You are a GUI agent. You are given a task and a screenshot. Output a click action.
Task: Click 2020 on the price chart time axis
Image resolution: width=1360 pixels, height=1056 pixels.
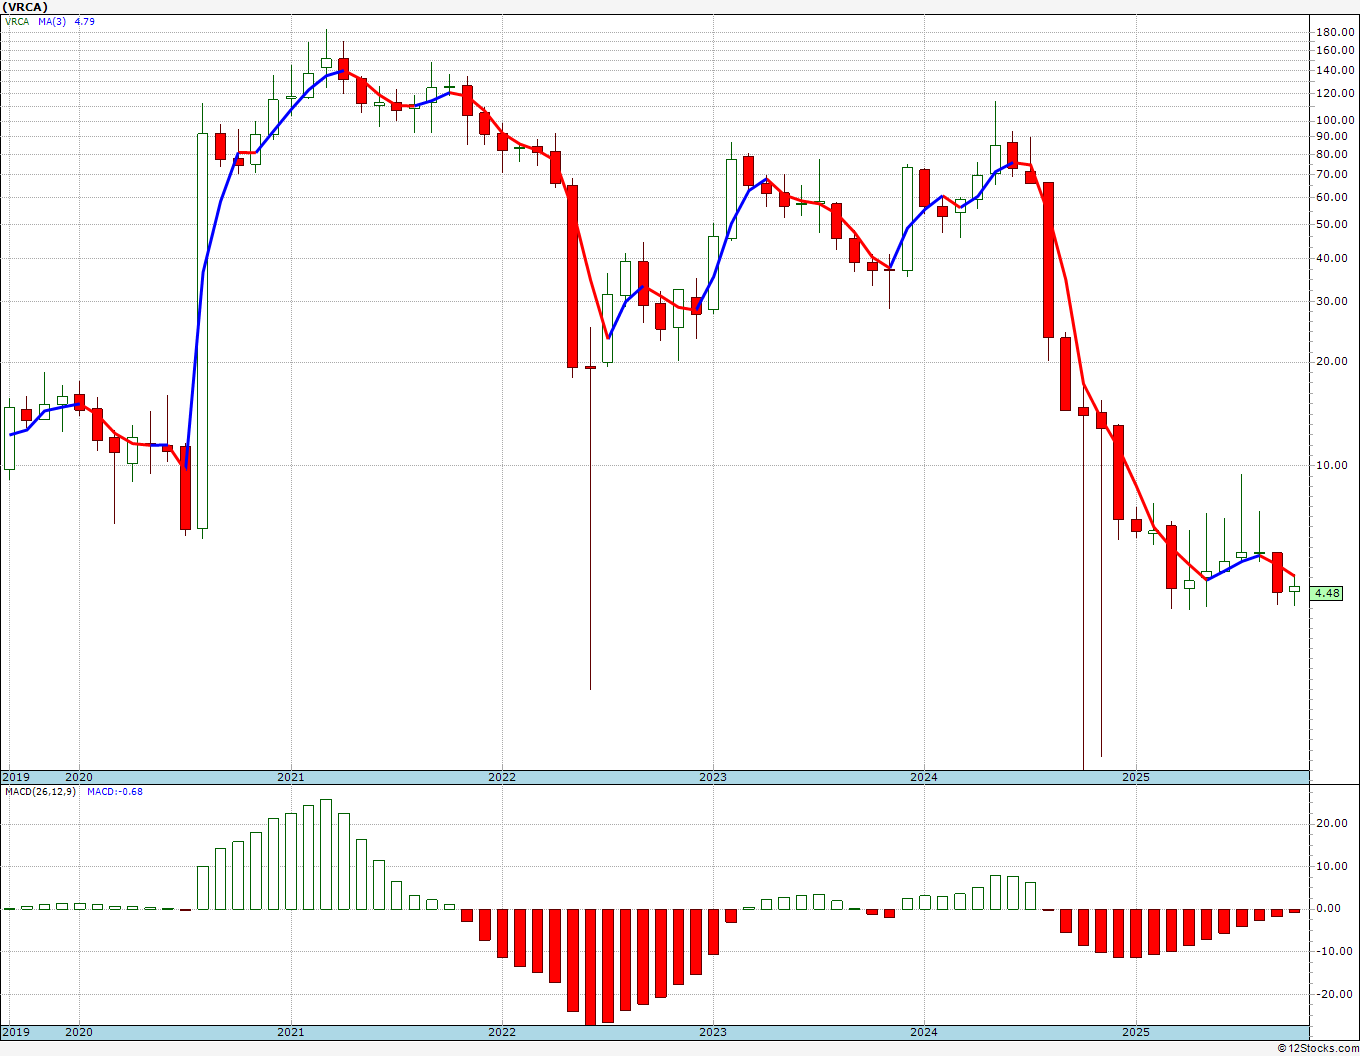(79, 777)
